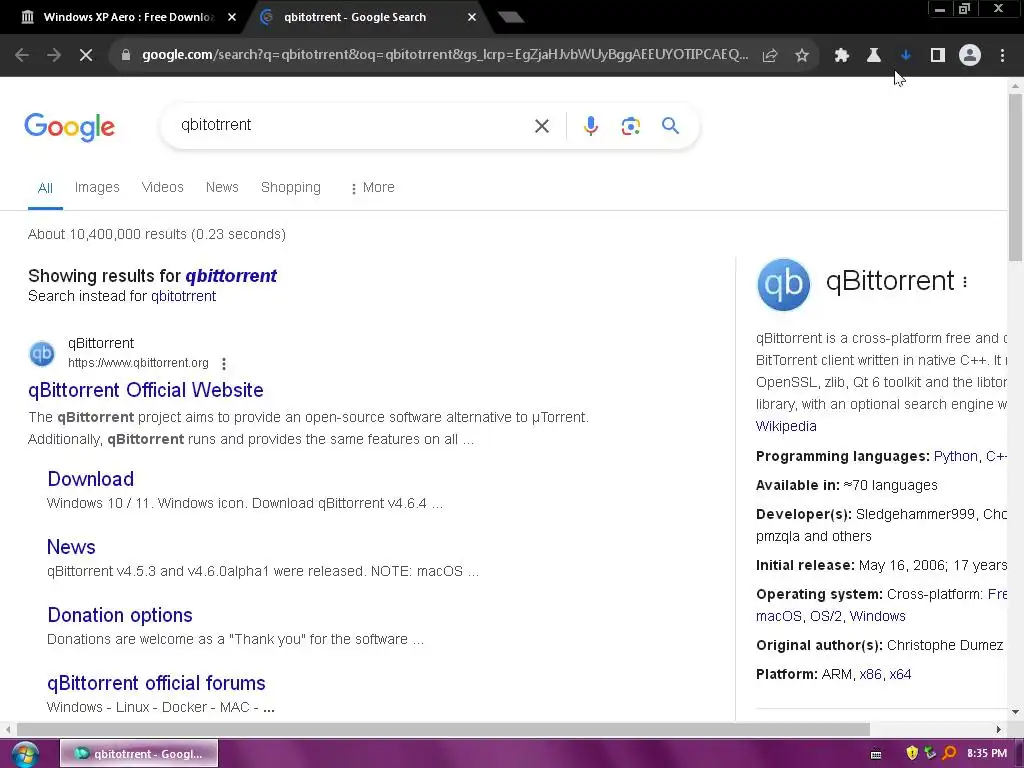
Task: Click the site lock icon
Action: click(125, 55)
